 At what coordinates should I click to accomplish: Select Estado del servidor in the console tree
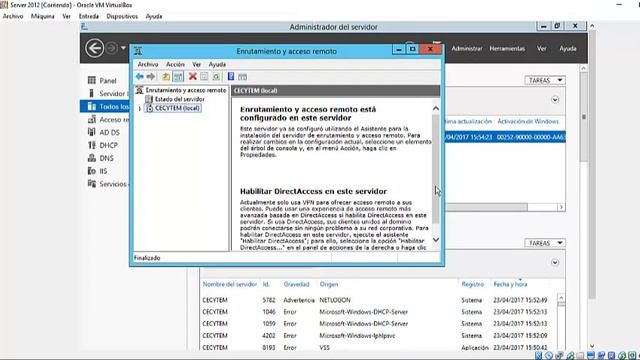pos(180,99)
